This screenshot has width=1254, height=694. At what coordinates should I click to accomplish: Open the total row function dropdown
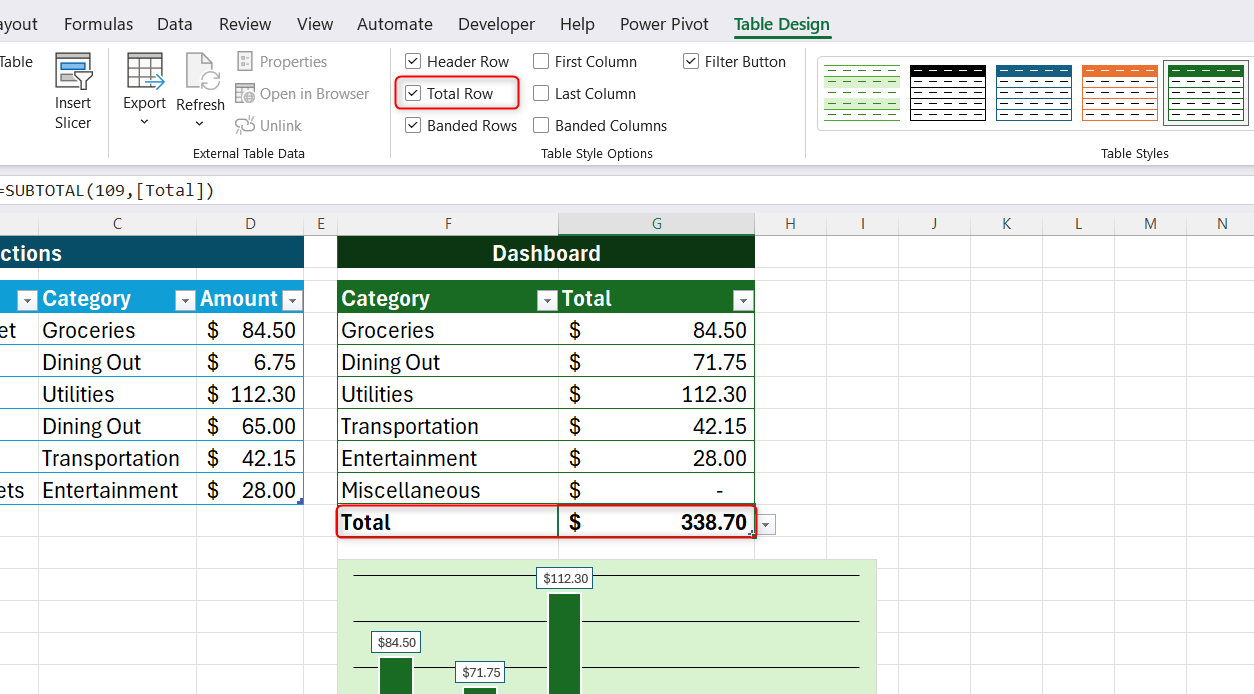767,525
